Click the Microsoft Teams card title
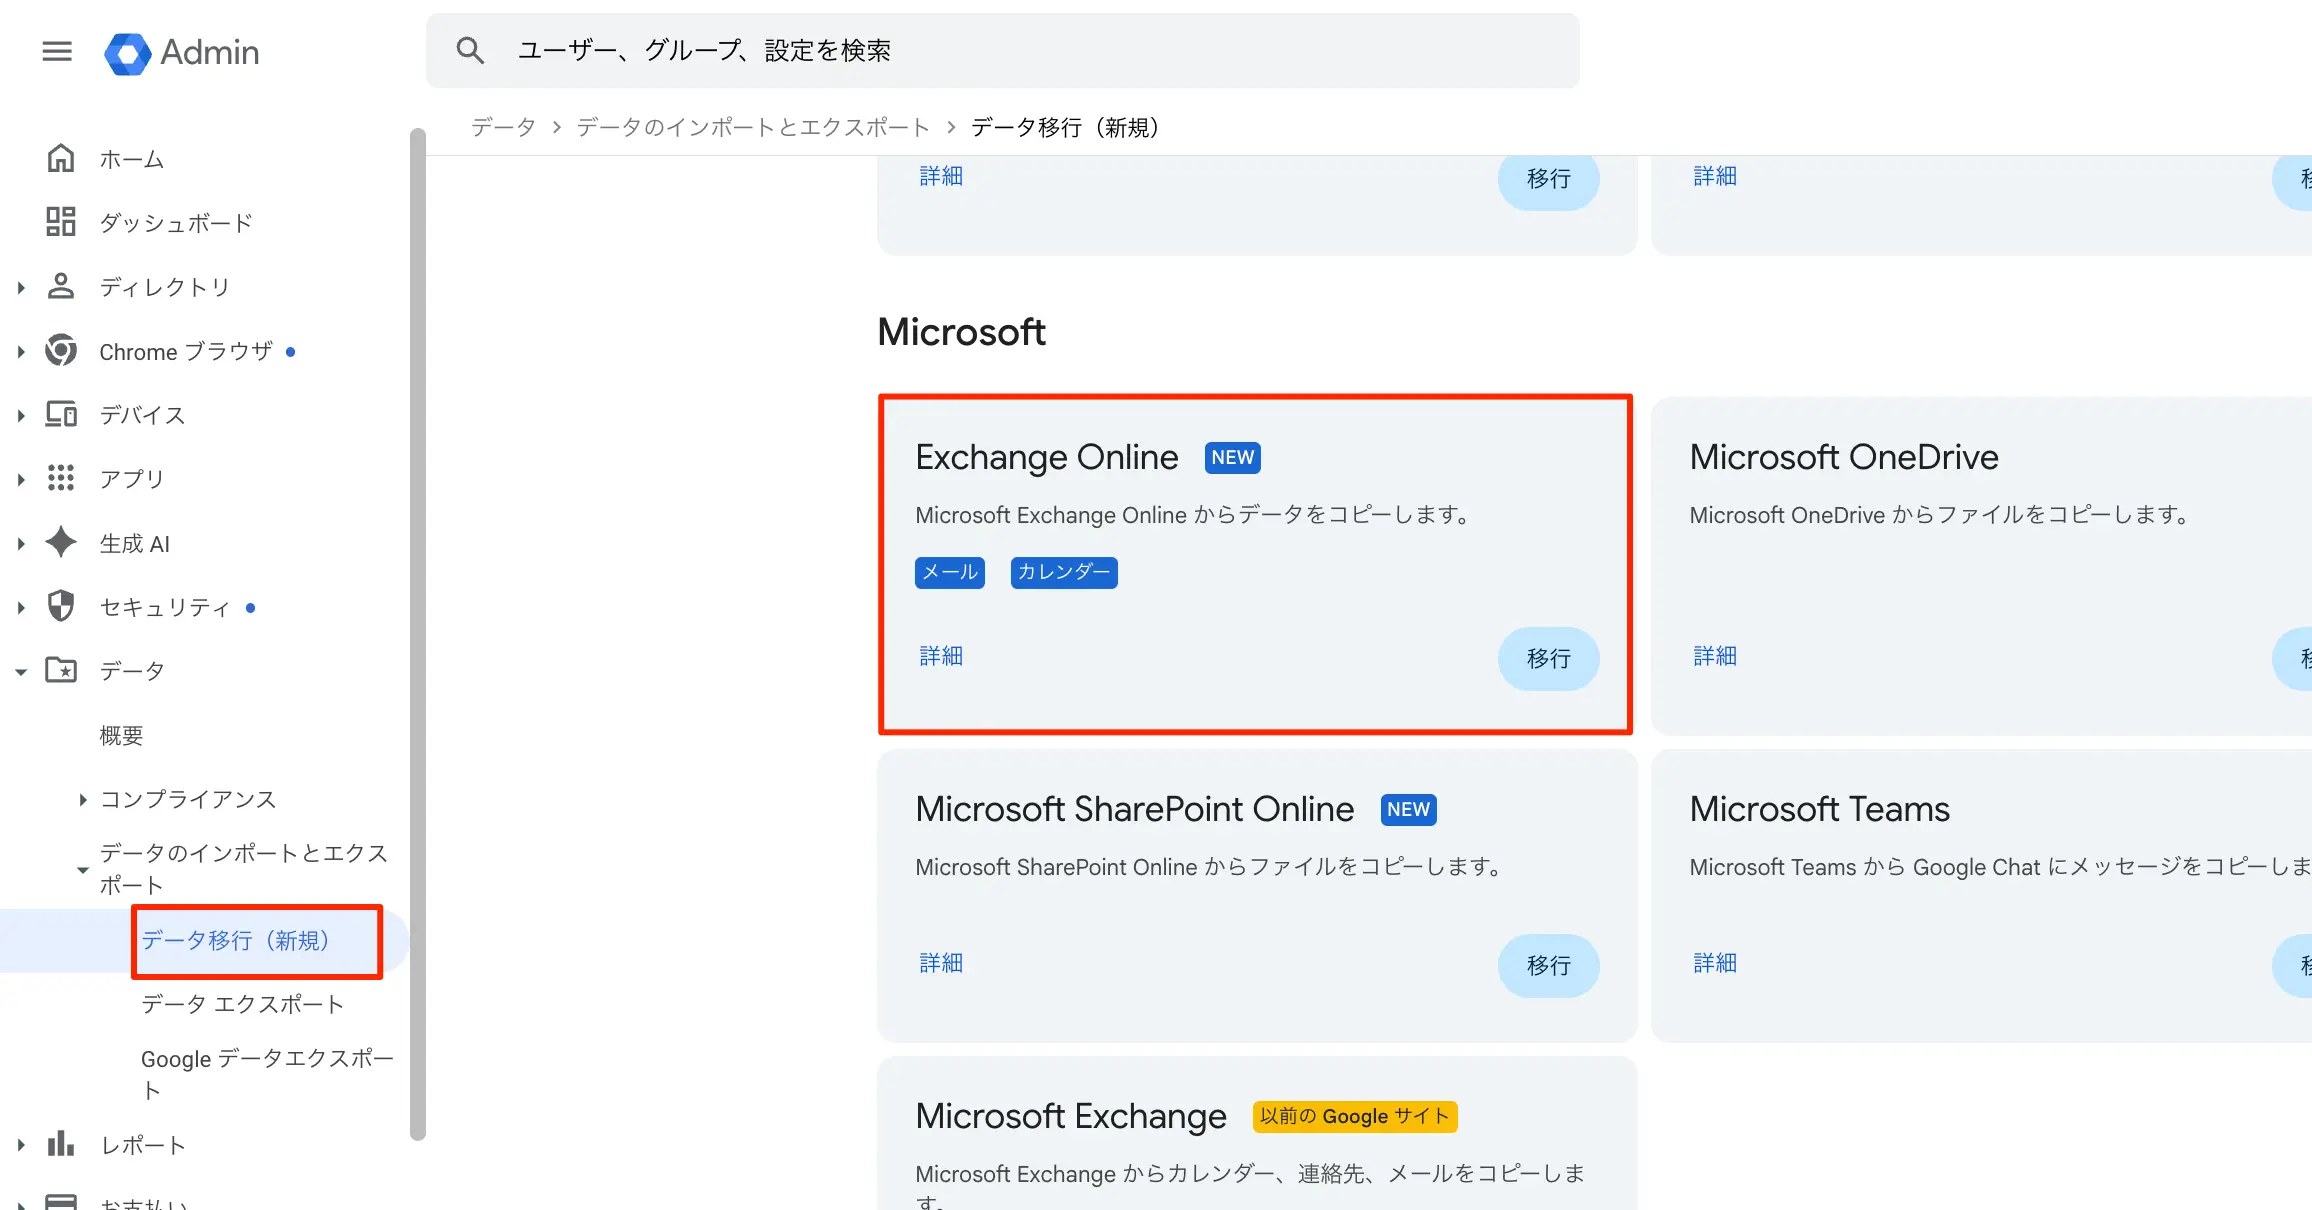The width and height of the screenshot is (2312, 1210). tap(1820, 809)
